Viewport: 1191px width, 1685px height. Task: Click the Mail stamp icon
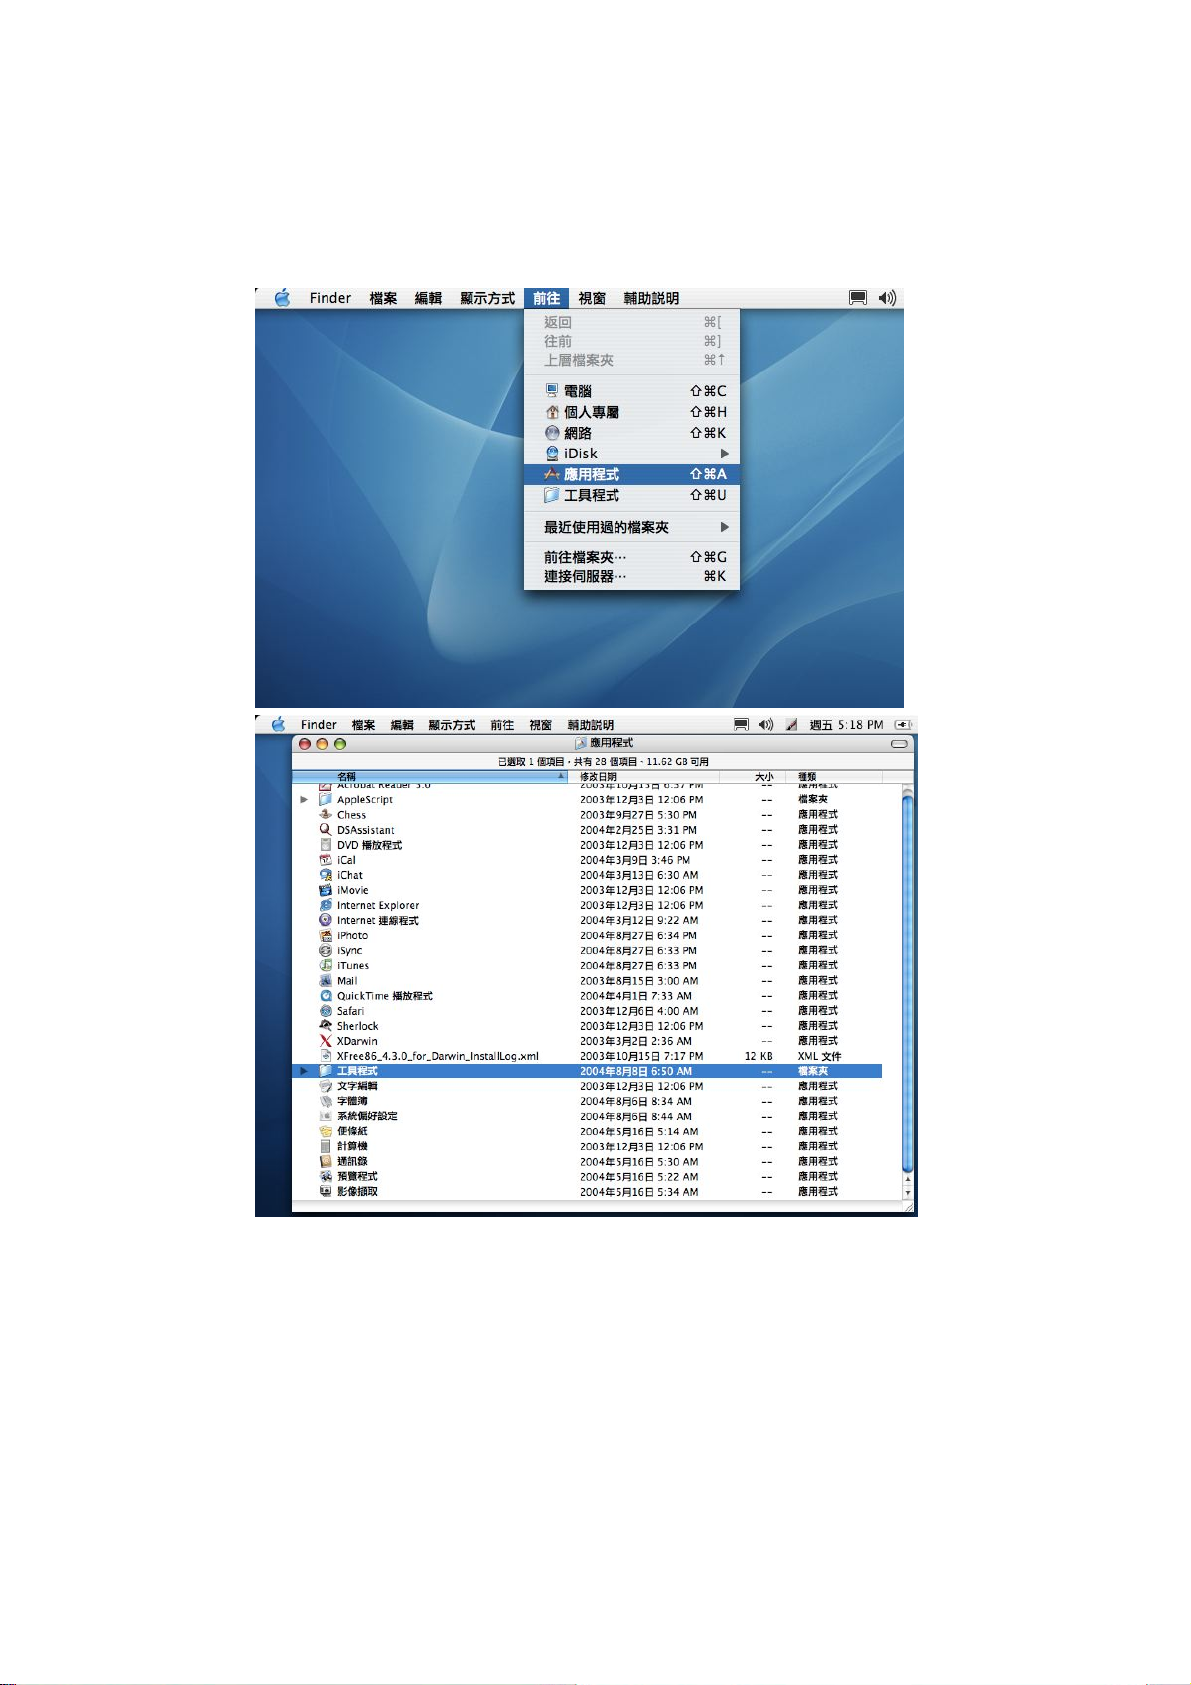click(325, 980)
